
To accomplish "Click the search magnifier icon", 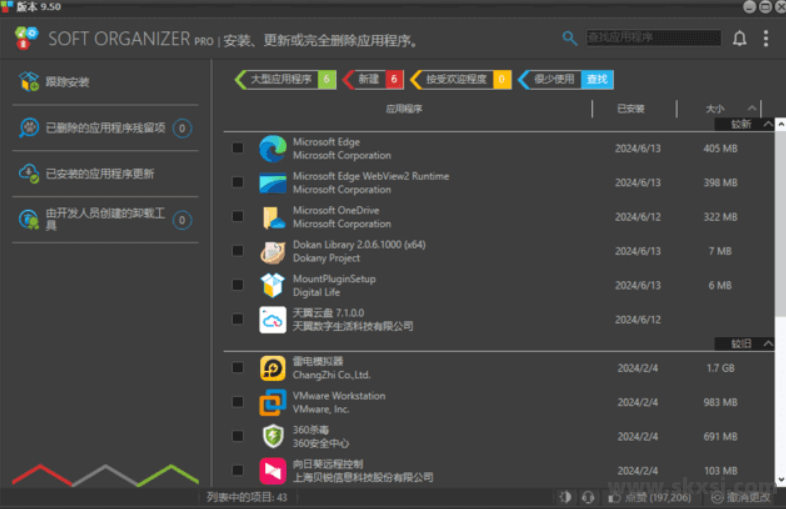I will 570,38.
